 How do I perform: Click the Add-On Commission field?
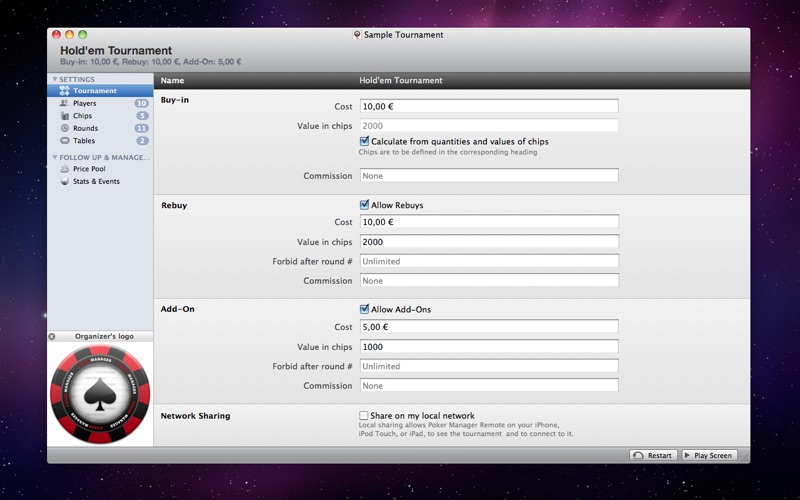click(x=488, y=385)
